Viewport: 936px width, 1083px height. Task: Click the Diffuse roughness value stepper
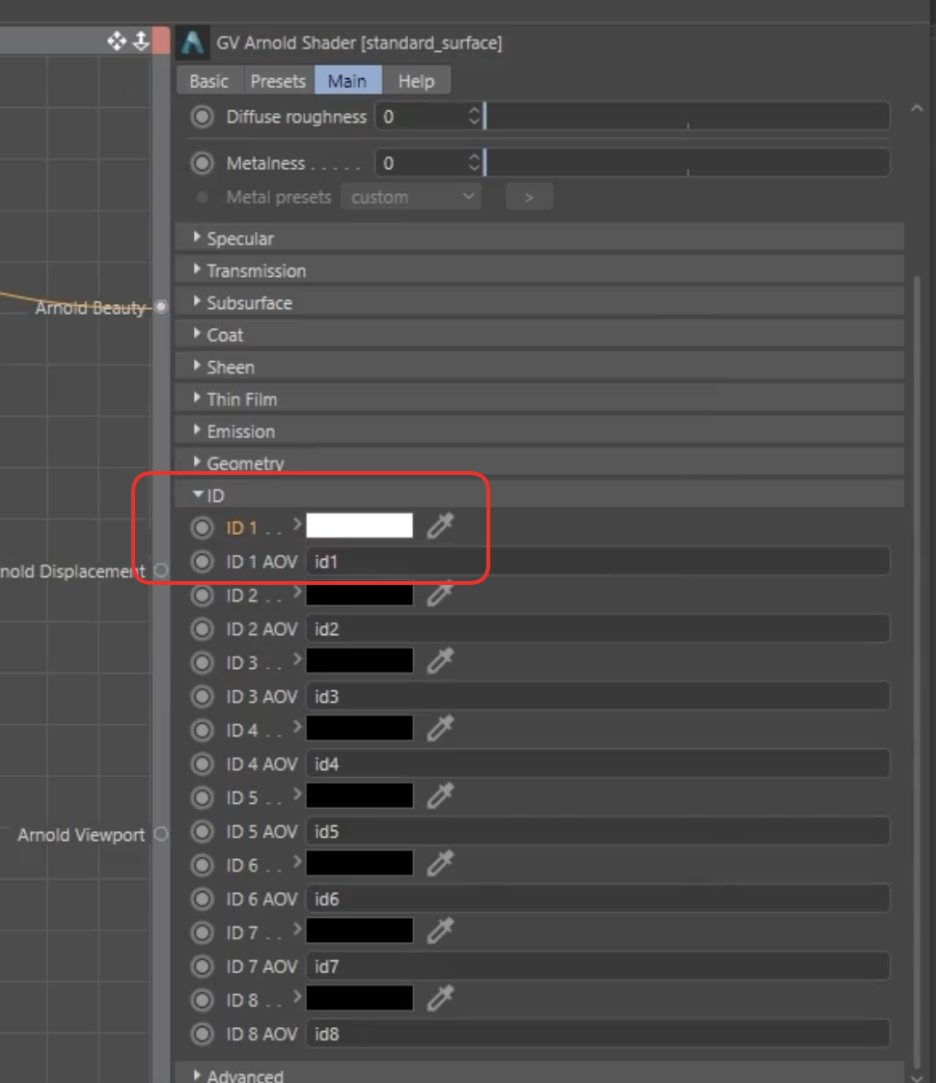[474, 116]
